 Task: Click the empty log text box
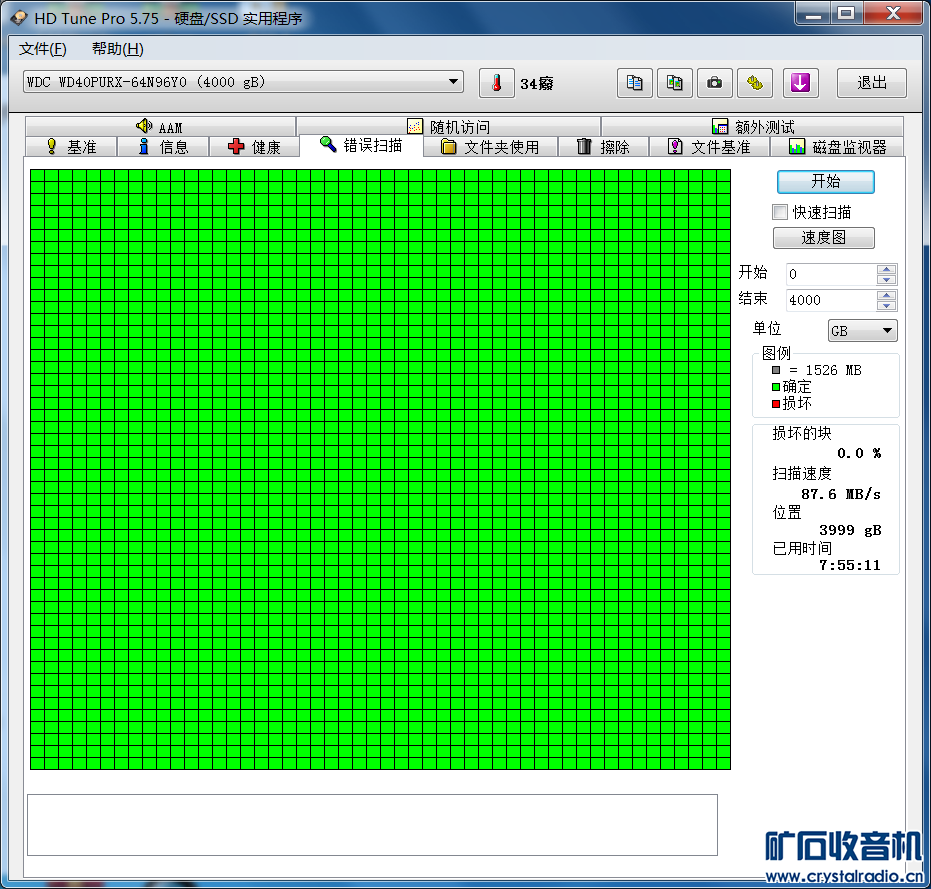pos(372,825)
